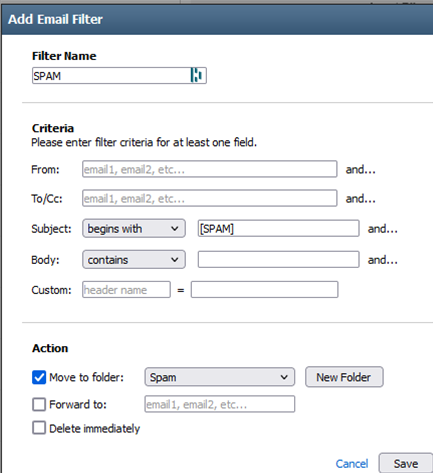Click the Custom header value field

point(265,290)
